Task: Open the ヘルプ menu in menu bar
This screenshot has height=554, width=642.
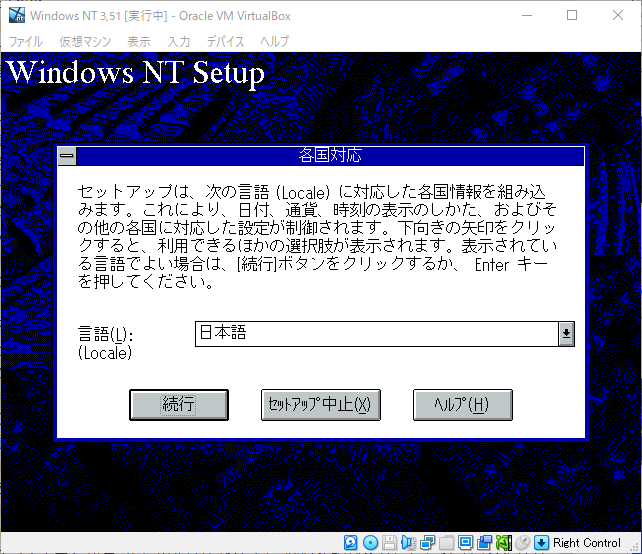Action: pyautogui.click(x=274, y=41)
